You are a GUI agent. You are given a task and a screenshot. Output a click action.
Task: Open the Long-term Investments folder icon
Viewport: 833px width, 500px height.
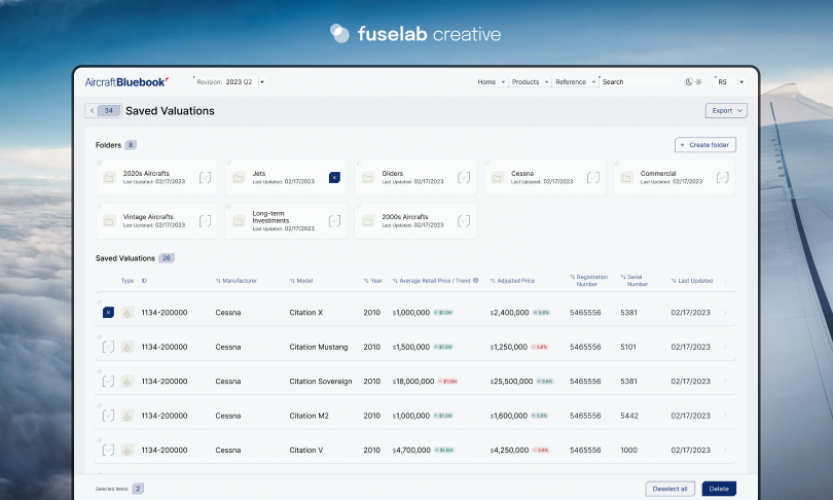(239, 221)
